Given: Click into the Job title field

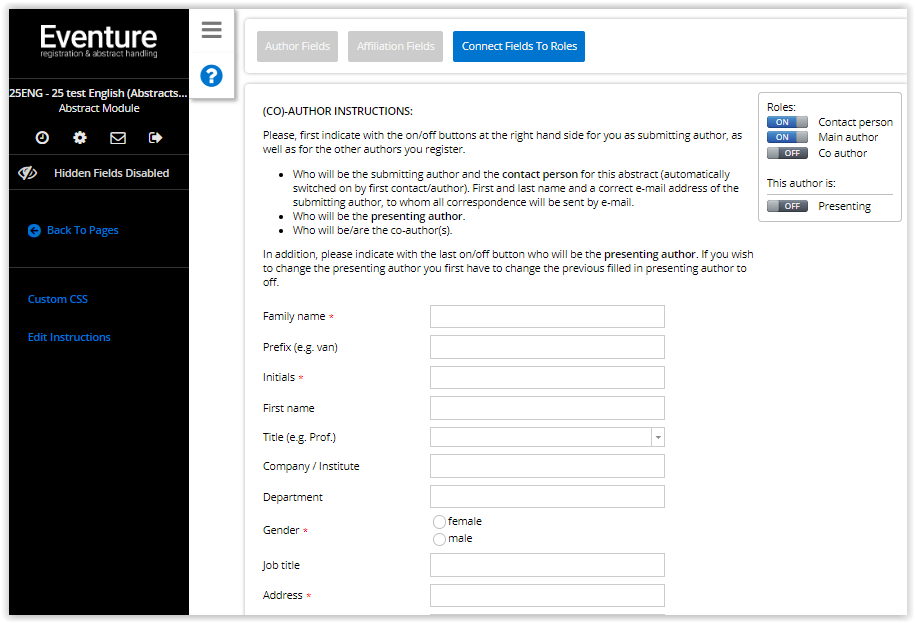Looking at the screenshot, I should [x=547, y=565].
